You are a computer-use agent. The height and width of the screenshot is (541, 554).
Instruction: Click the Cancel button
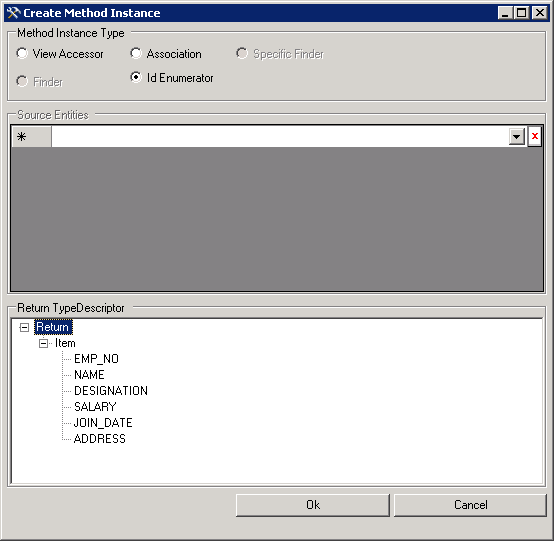coord(470,505)
